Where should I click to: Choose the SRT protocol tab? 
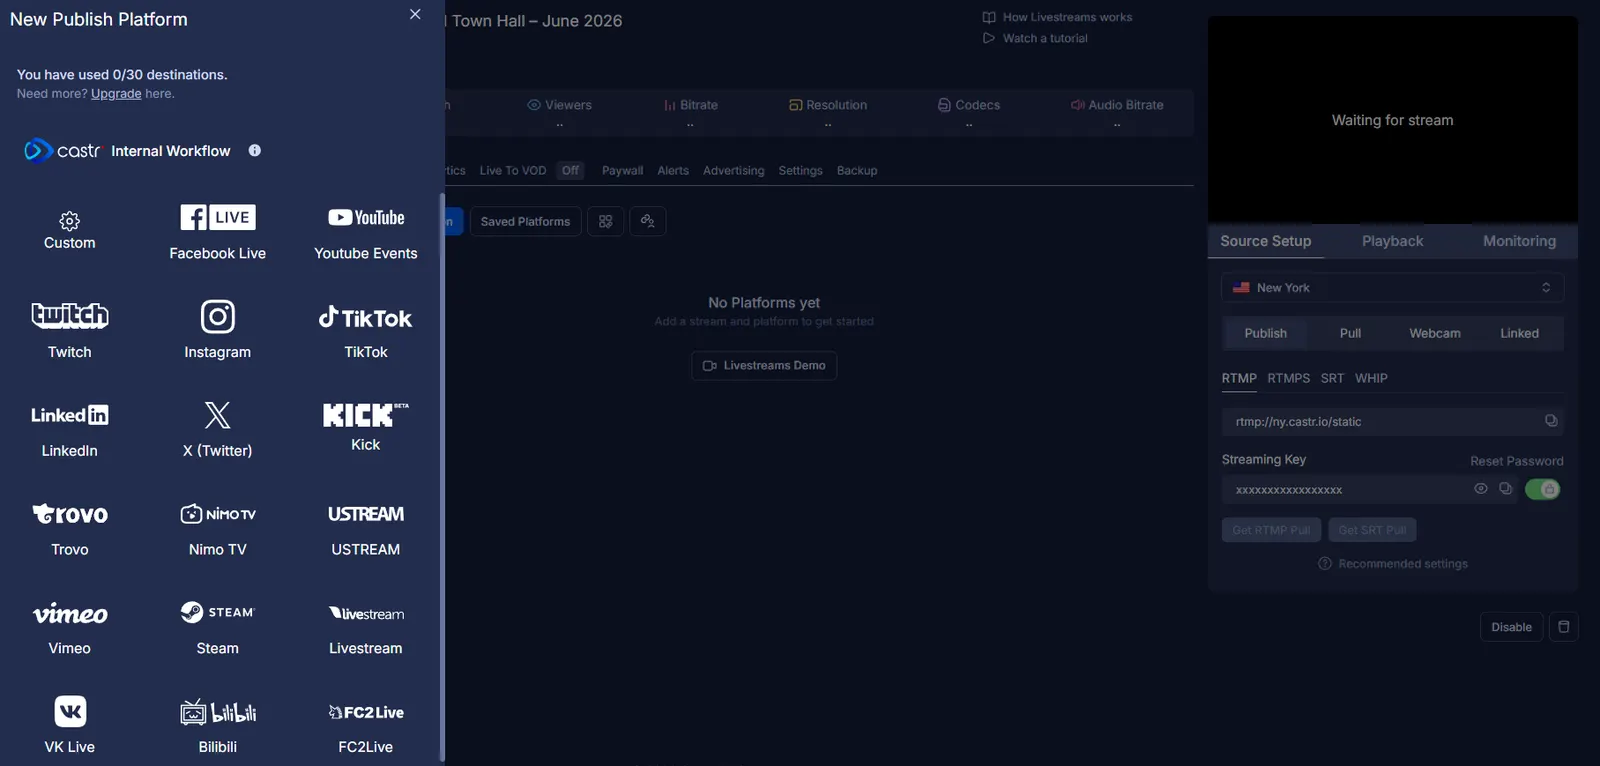click(x=1332, y=378)
